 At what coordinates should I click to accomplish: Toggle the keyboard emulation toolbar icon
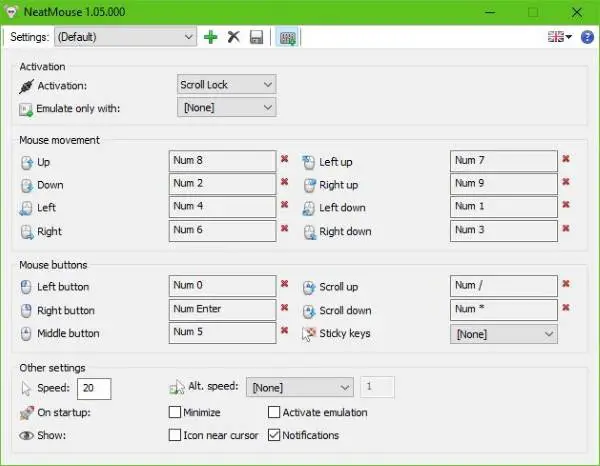(x=287, y=37)
